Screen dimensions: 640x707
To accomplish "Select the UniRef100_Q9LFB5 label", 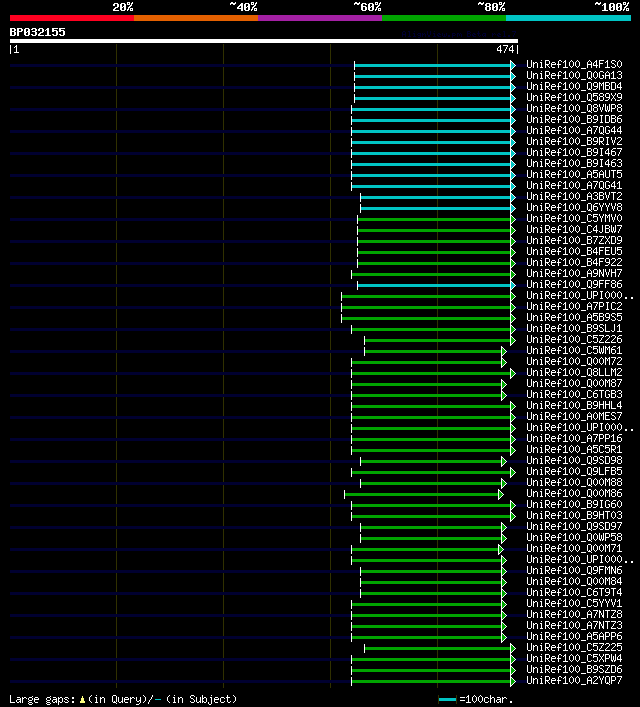I will click(x=574, y=471).
